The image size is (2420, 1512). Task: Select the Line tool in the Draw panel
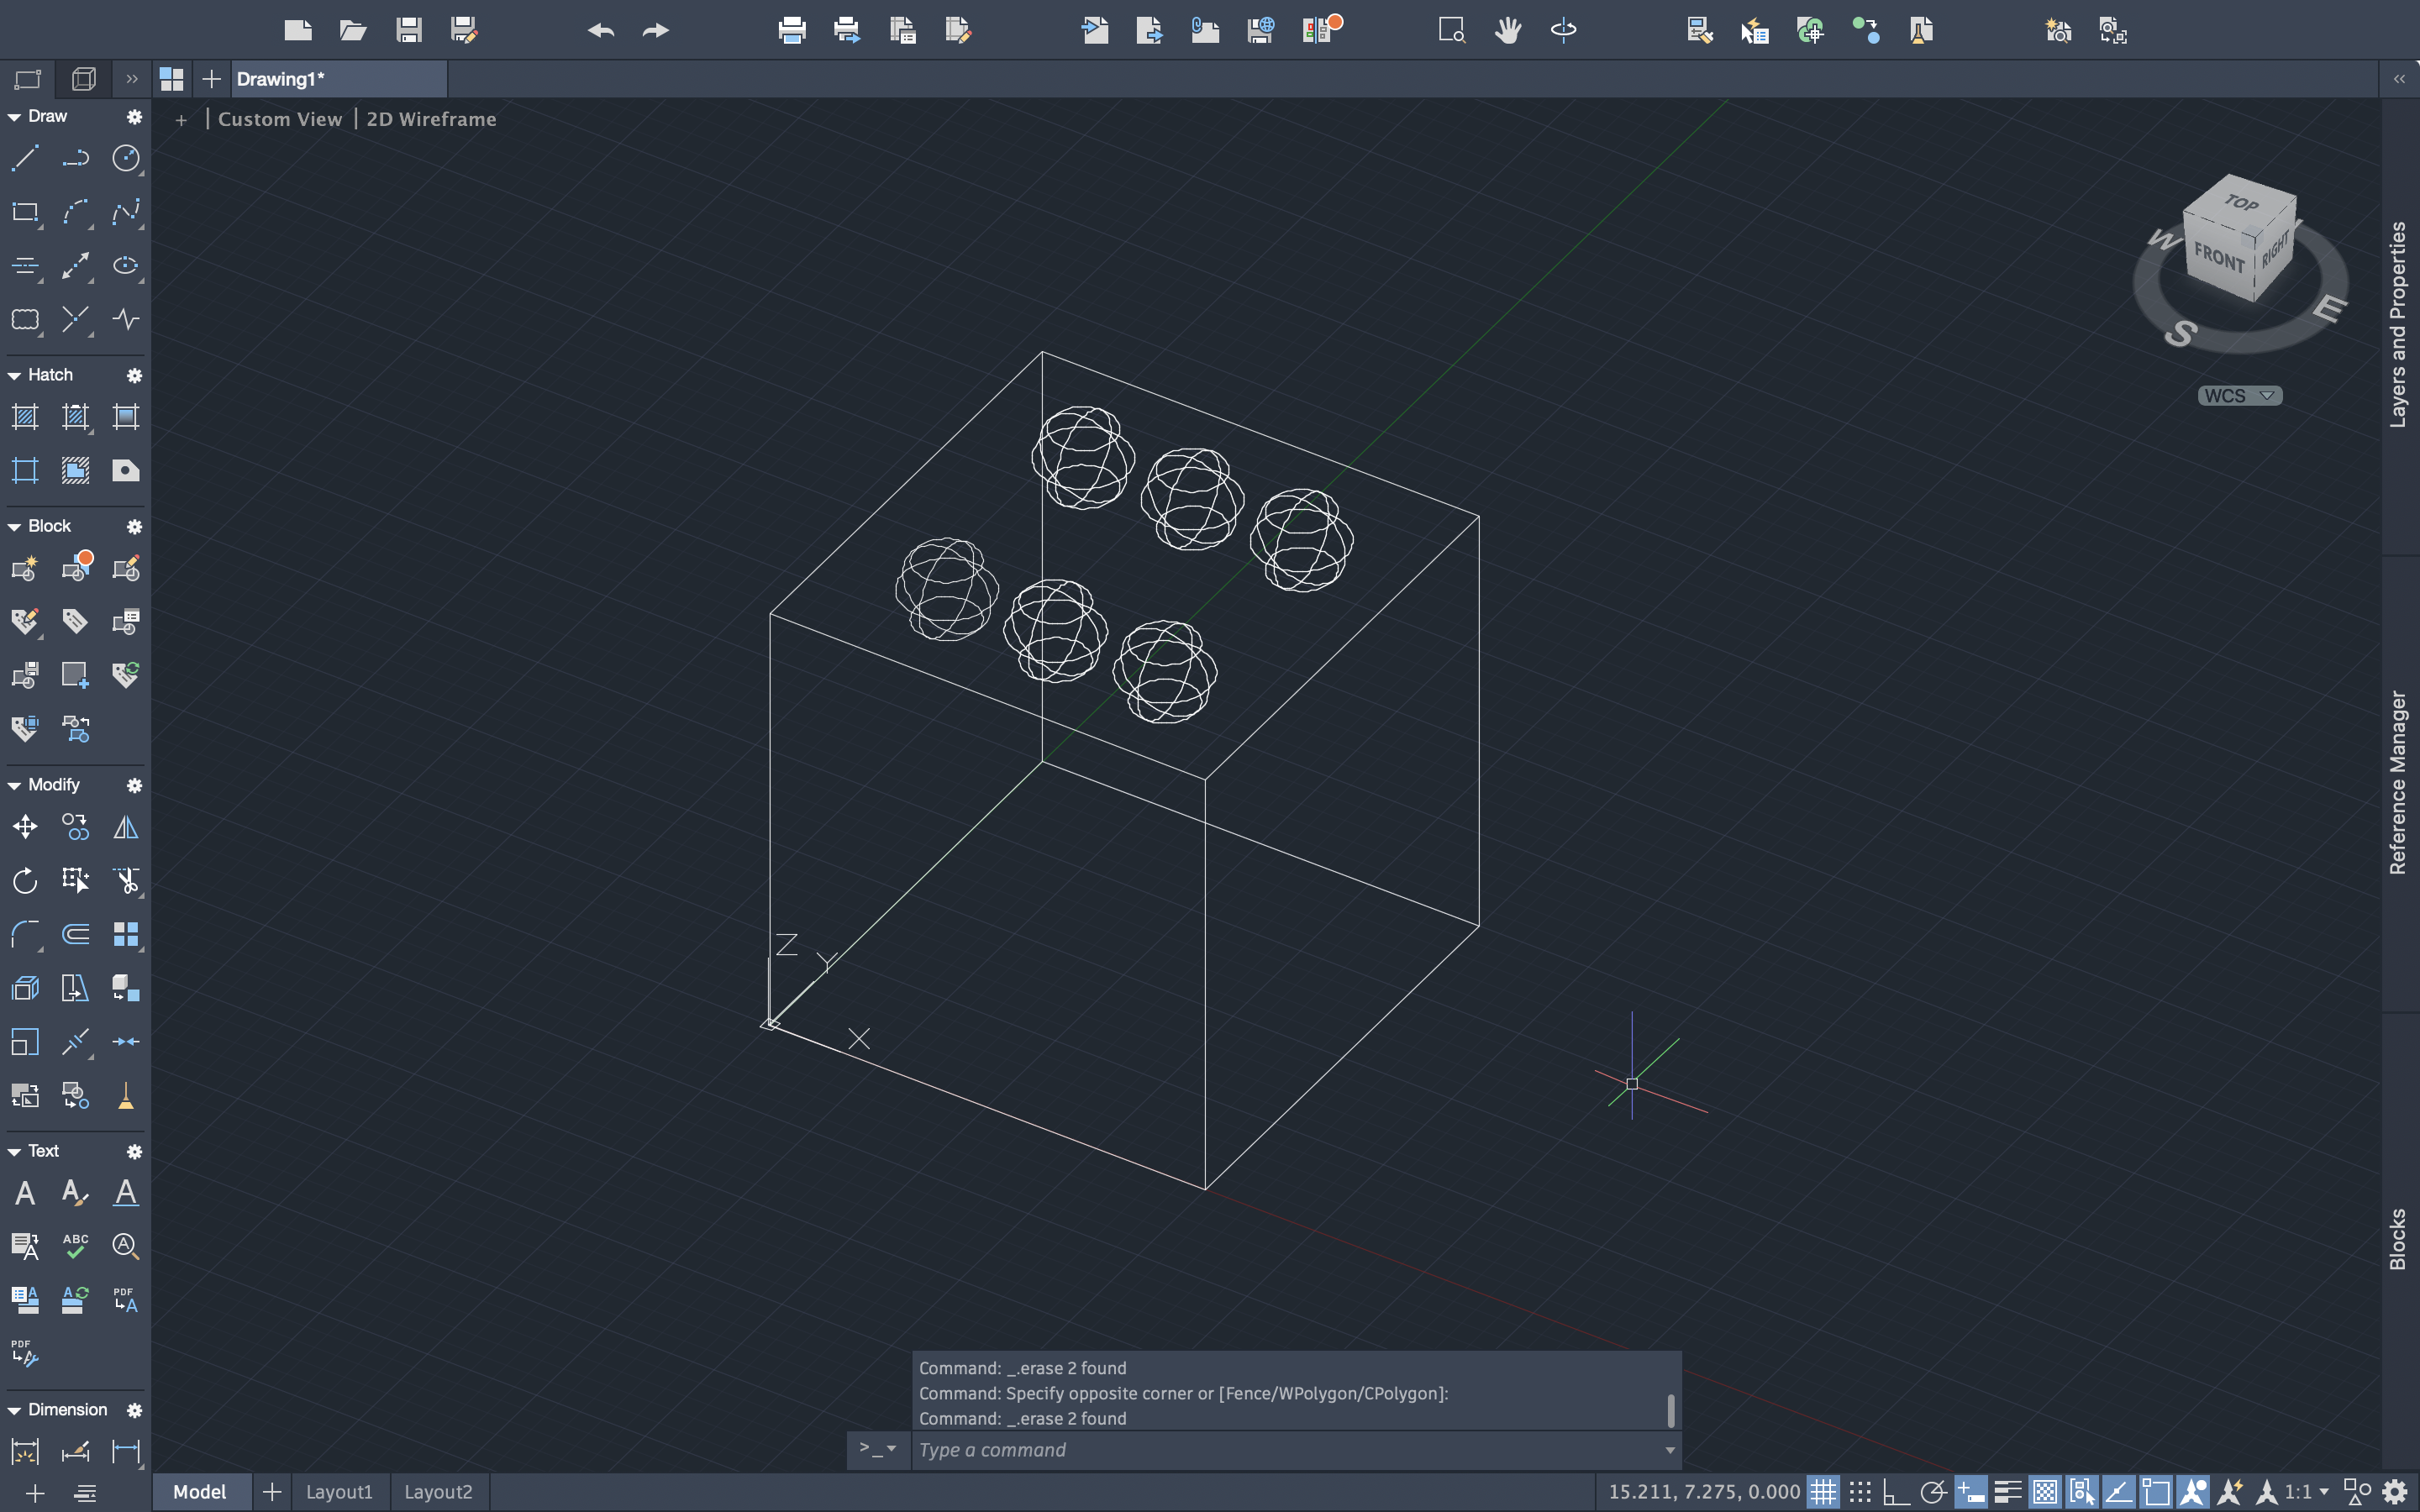[x=25, y=158]
